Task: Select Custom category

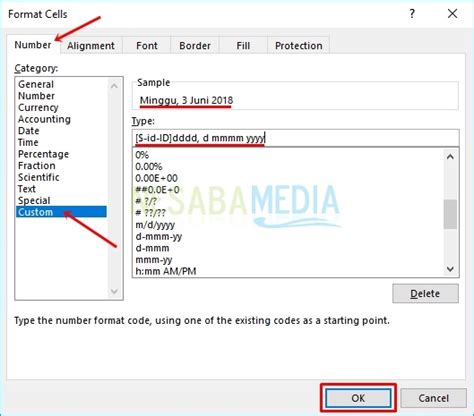Action: (61, 212)
